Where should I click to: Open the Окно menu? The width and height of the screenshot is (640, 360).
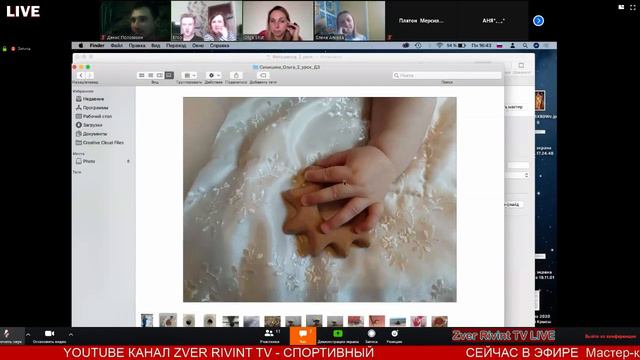pos(198,46)
